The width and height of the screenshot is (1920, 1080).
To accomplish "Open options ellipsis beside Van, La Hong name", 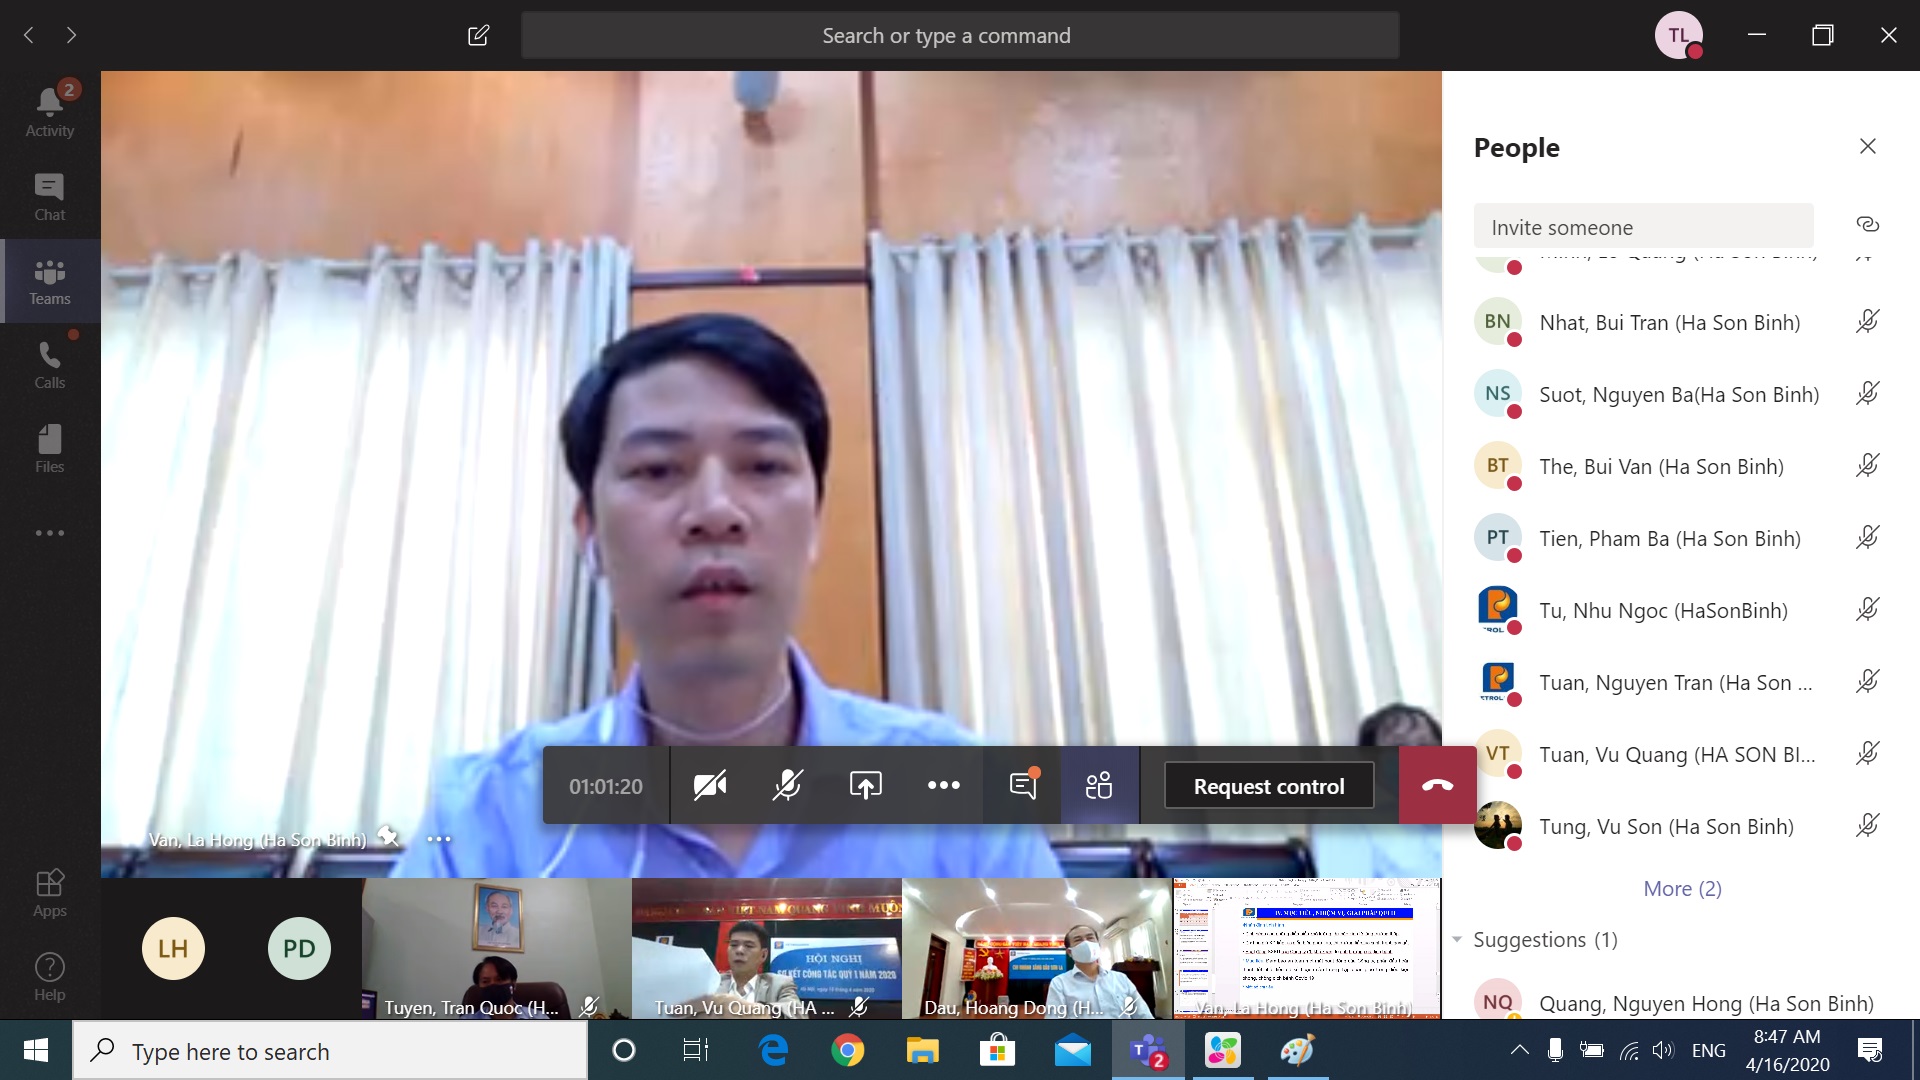I will pos(439,839).
